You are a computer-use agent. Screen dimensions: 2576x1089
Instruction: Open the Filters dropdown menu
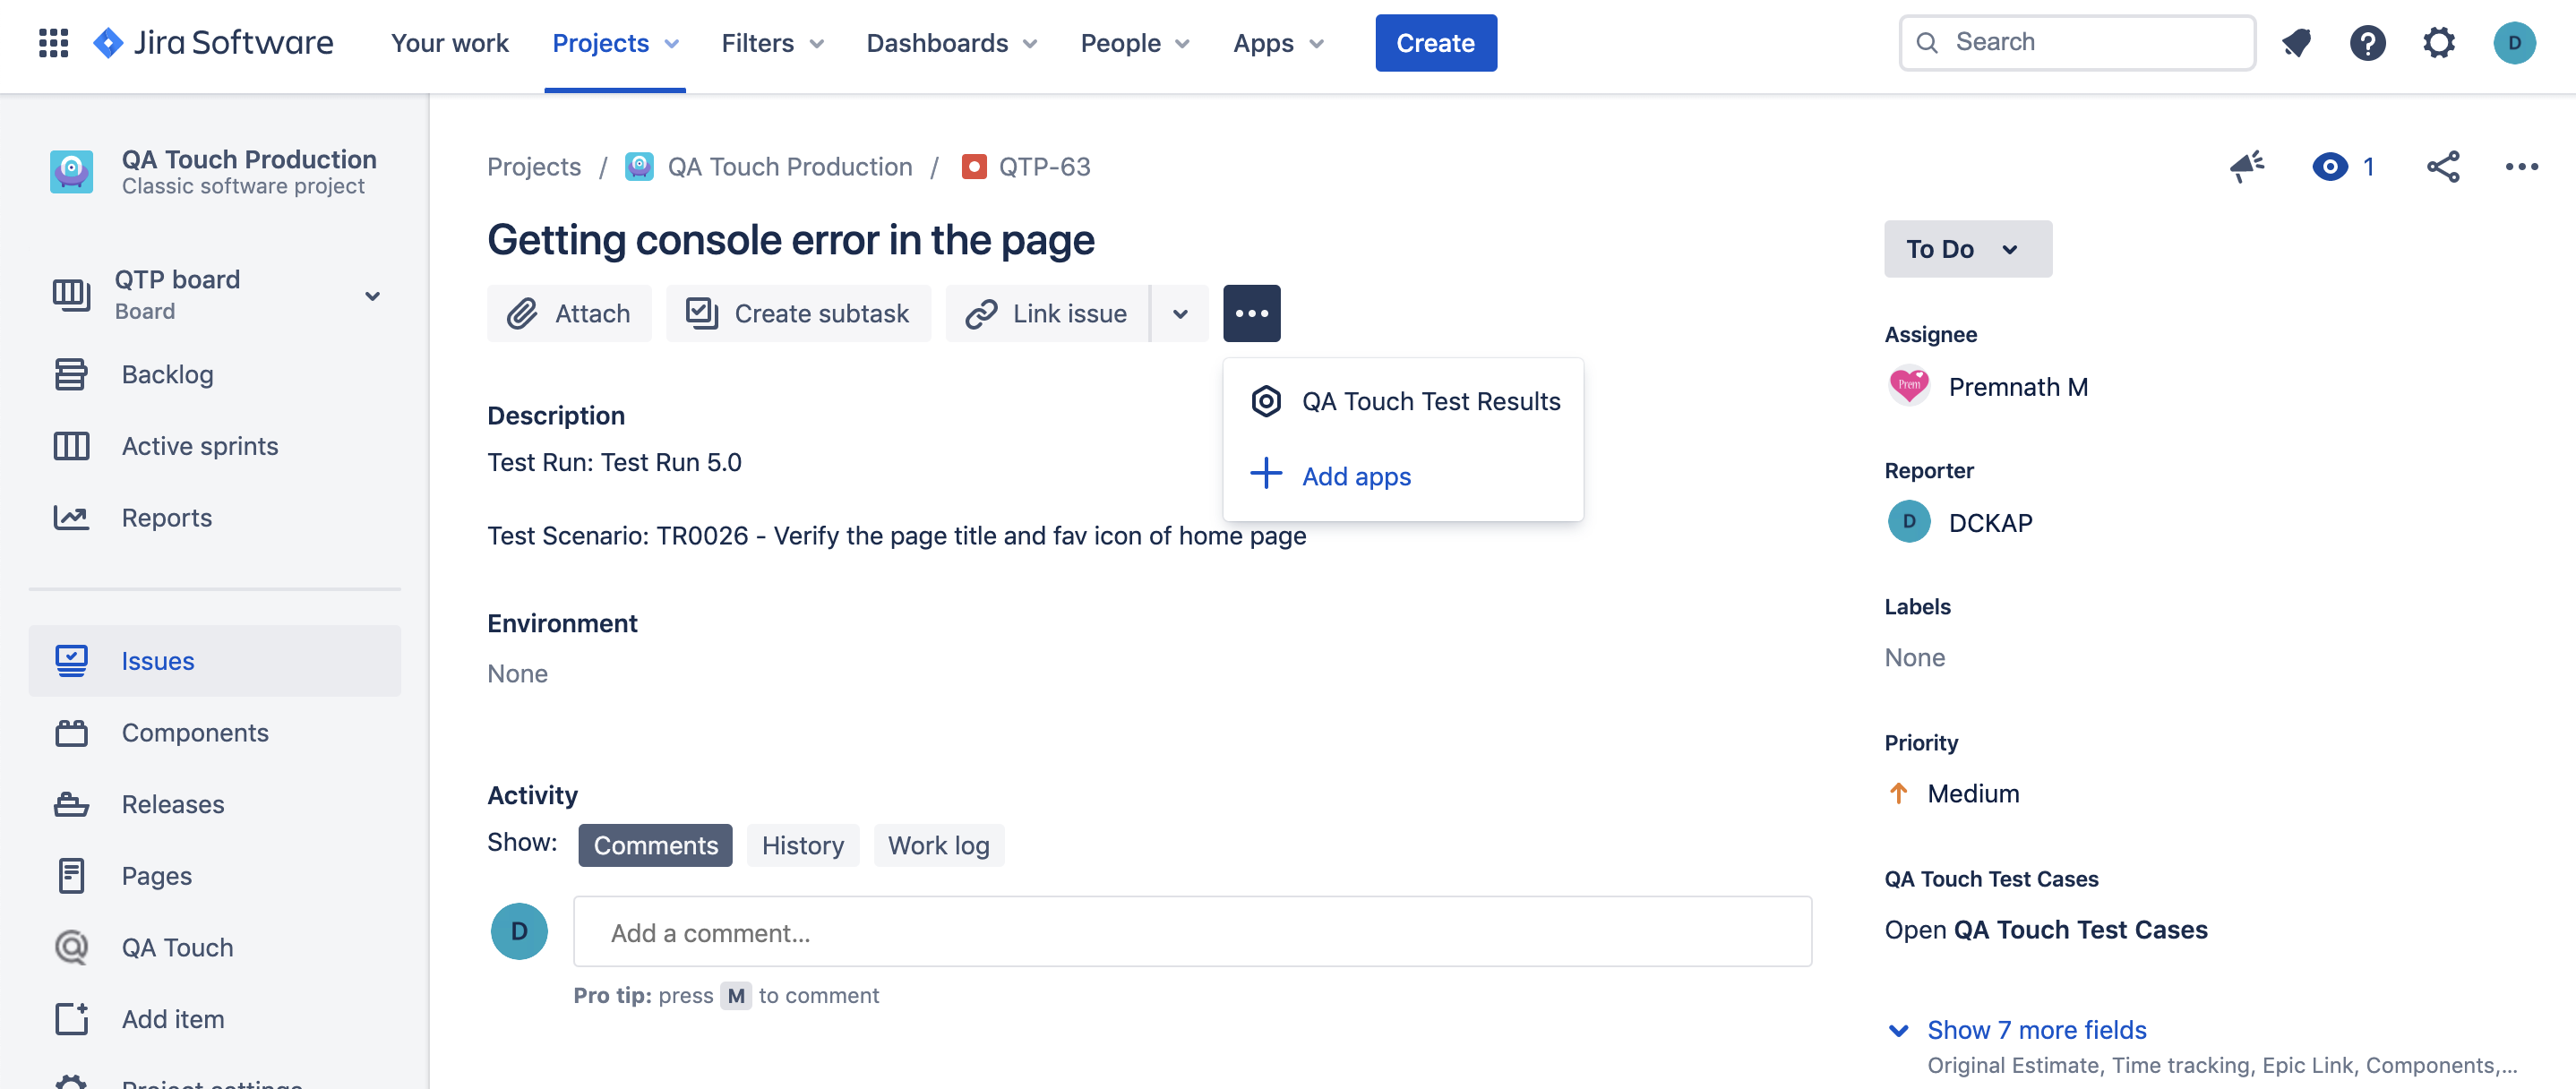[x=772, y=43]
